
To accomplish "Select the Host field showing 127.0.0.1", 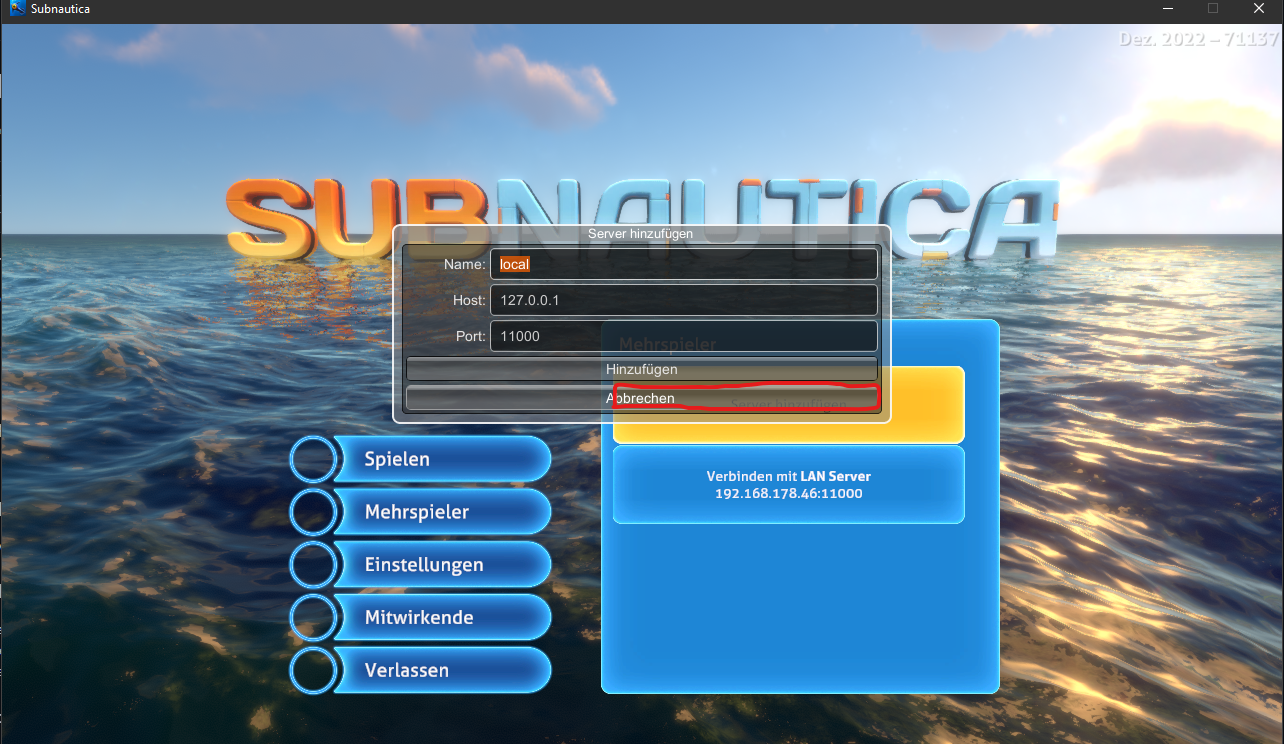I will pos(683,300).
